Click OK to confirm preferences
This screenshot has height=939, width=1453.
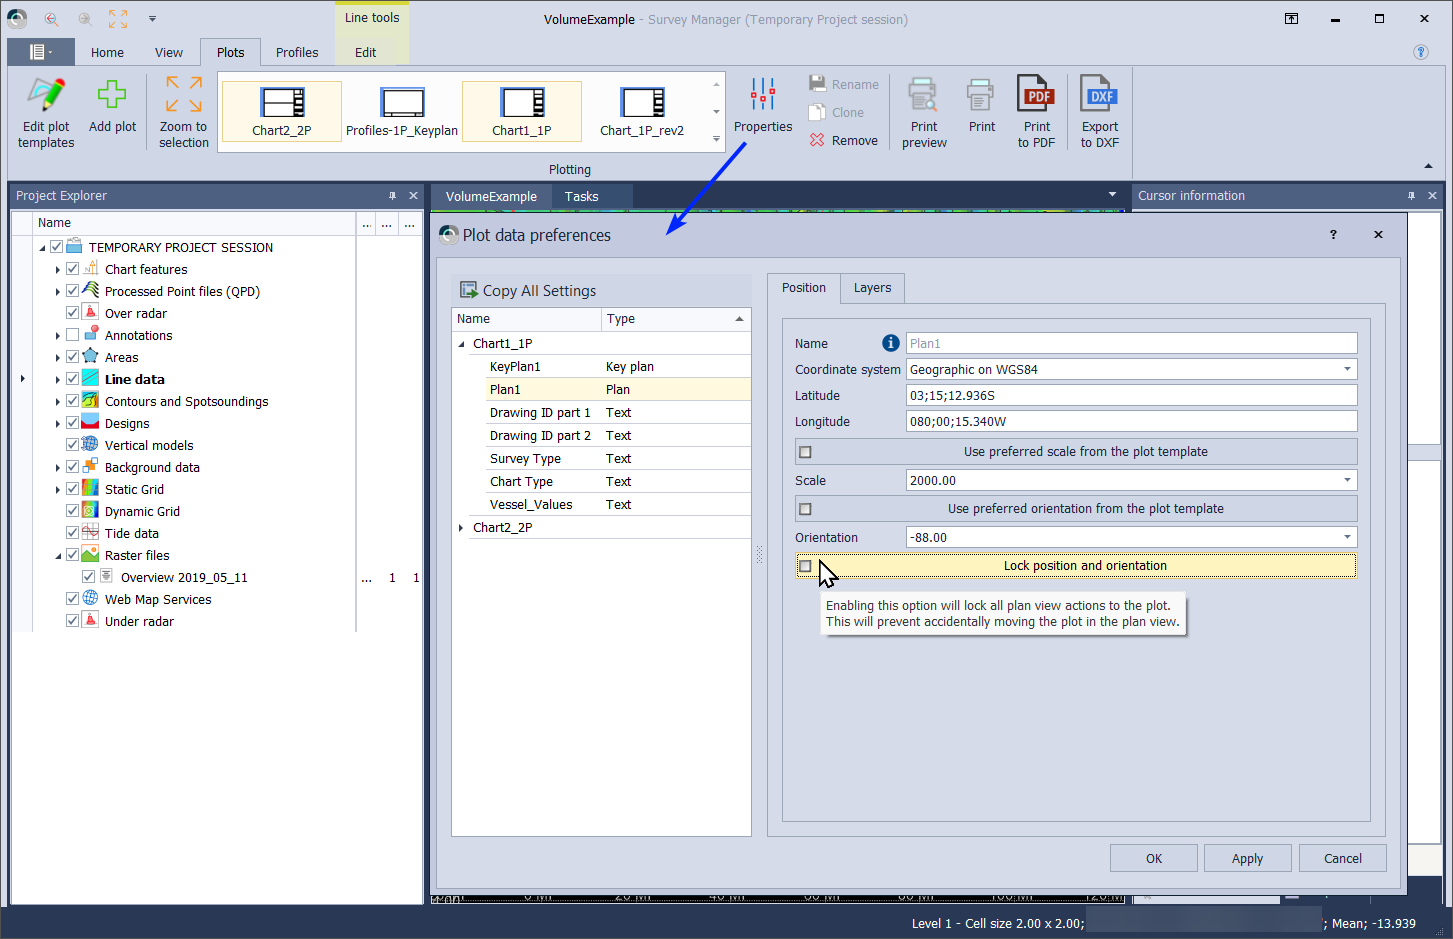tap(1153, 858)
